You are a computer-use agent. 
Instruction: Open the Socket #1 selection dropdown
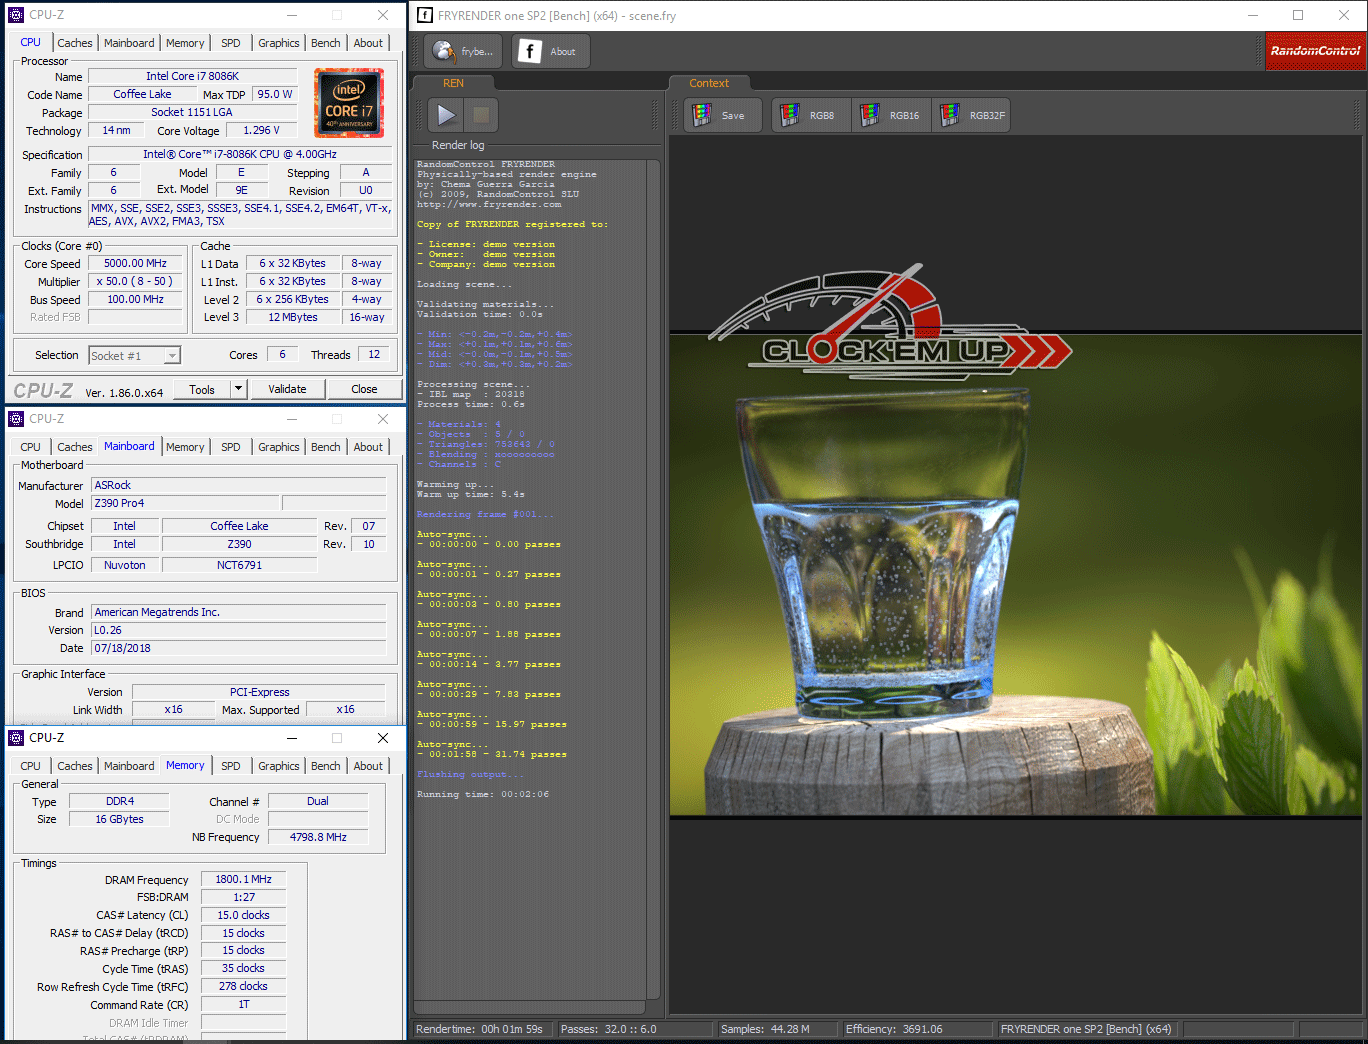pyautogui.click(x=134, y=355)
